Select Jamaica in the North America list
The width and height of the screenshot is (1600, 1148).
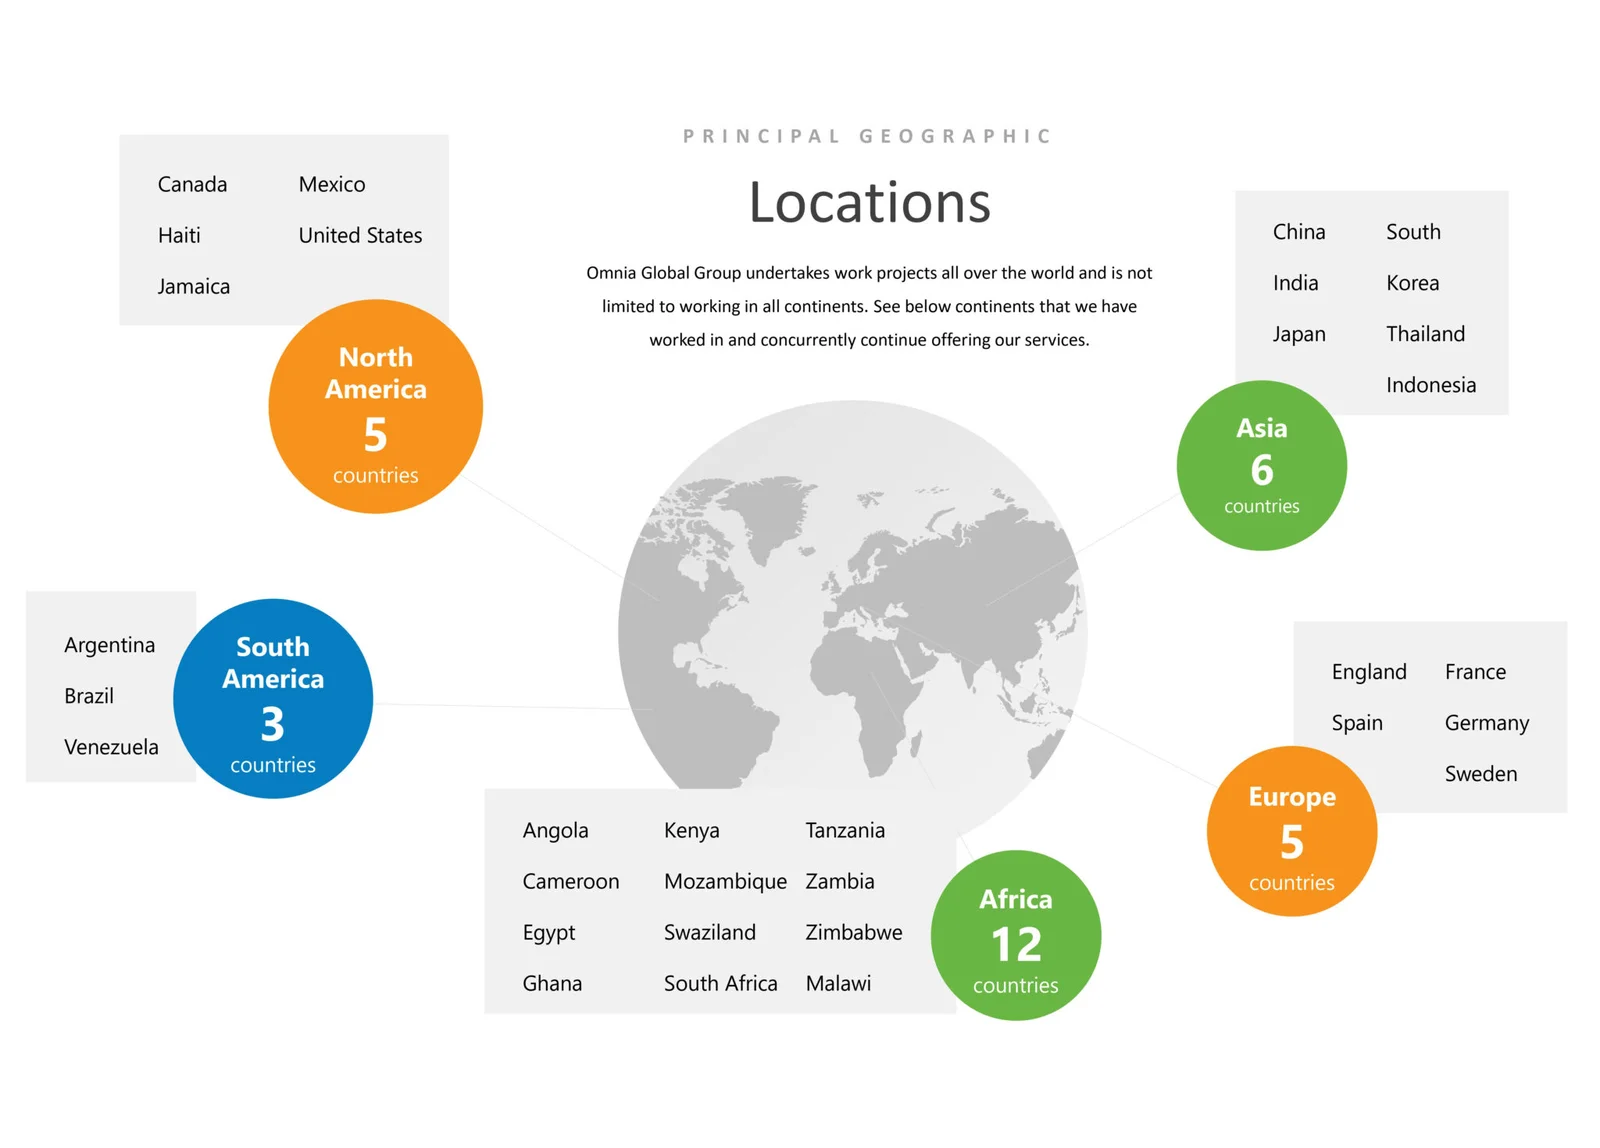pyautogui.click(x=194, y=287)
